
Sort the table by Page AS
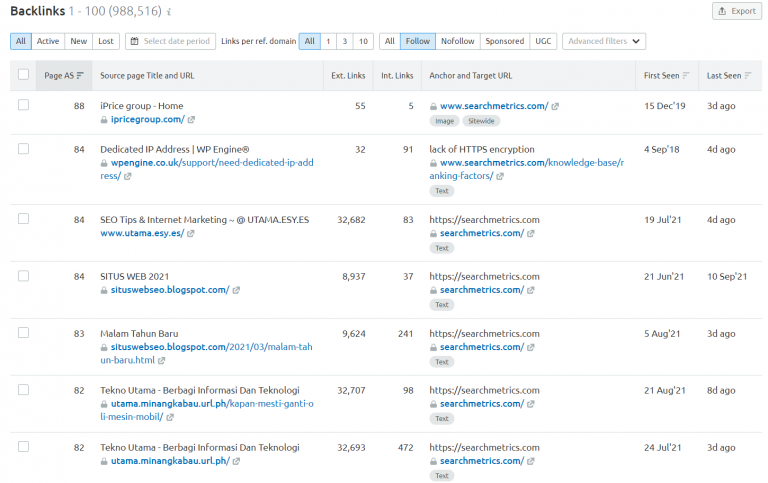pyautogui.click(x=64, y=75)
